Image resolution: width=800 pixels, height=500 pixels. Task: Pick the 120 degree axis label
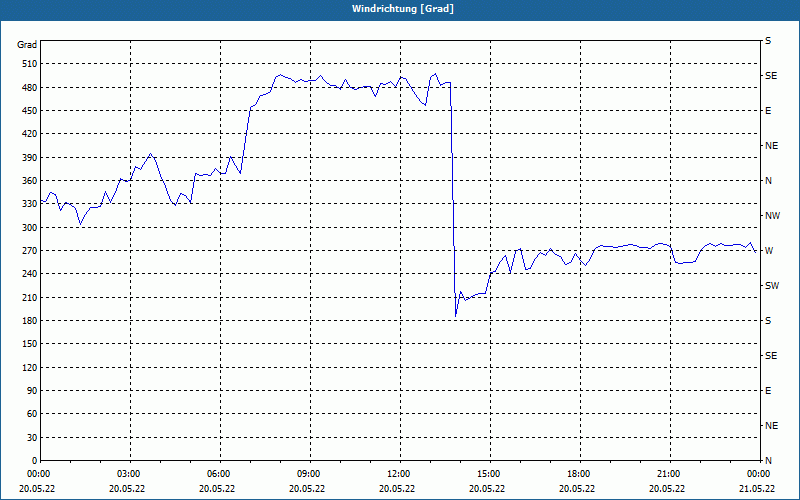click(x=30, y=367)
